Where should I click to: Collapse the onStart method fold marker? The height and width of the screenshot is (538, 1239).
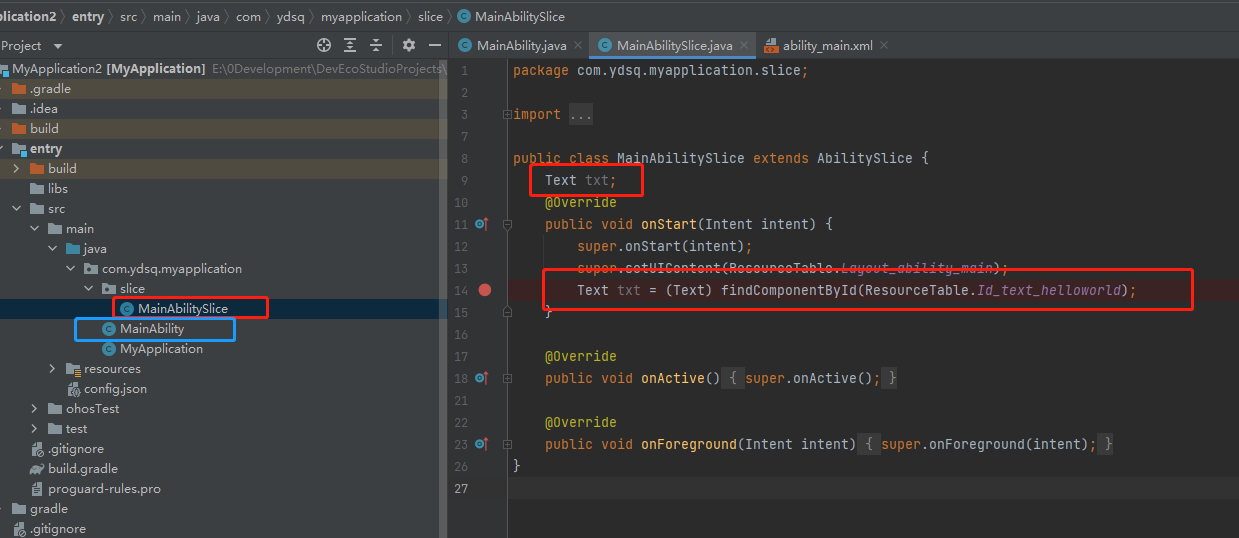click(507, 224)
